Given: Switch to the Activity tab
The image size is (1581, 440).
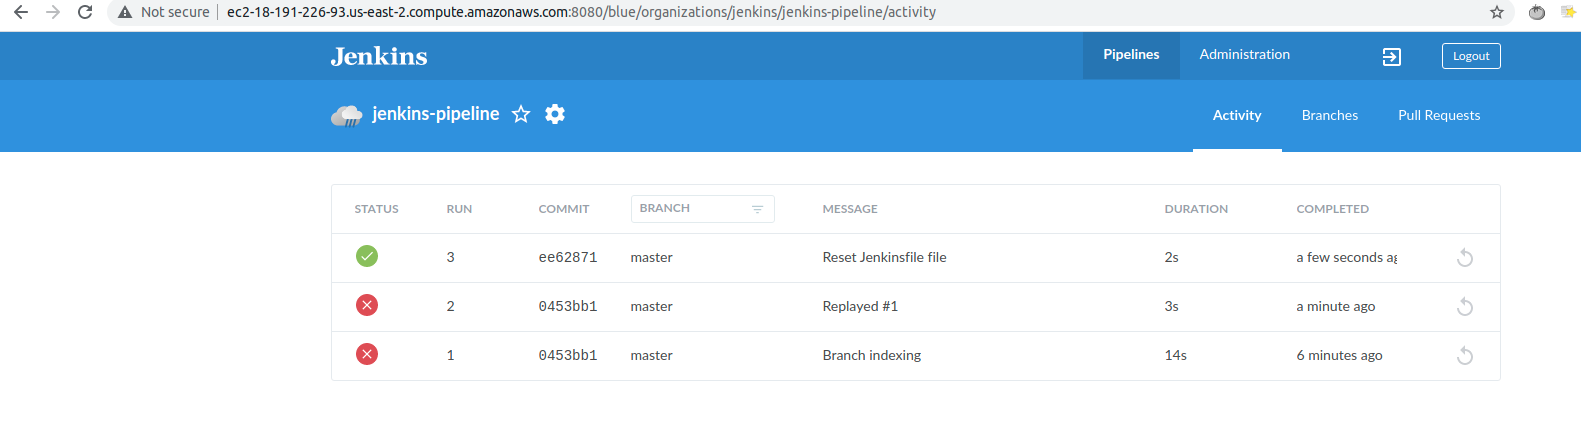Looking at the screenshot, I should [1237, 115].
